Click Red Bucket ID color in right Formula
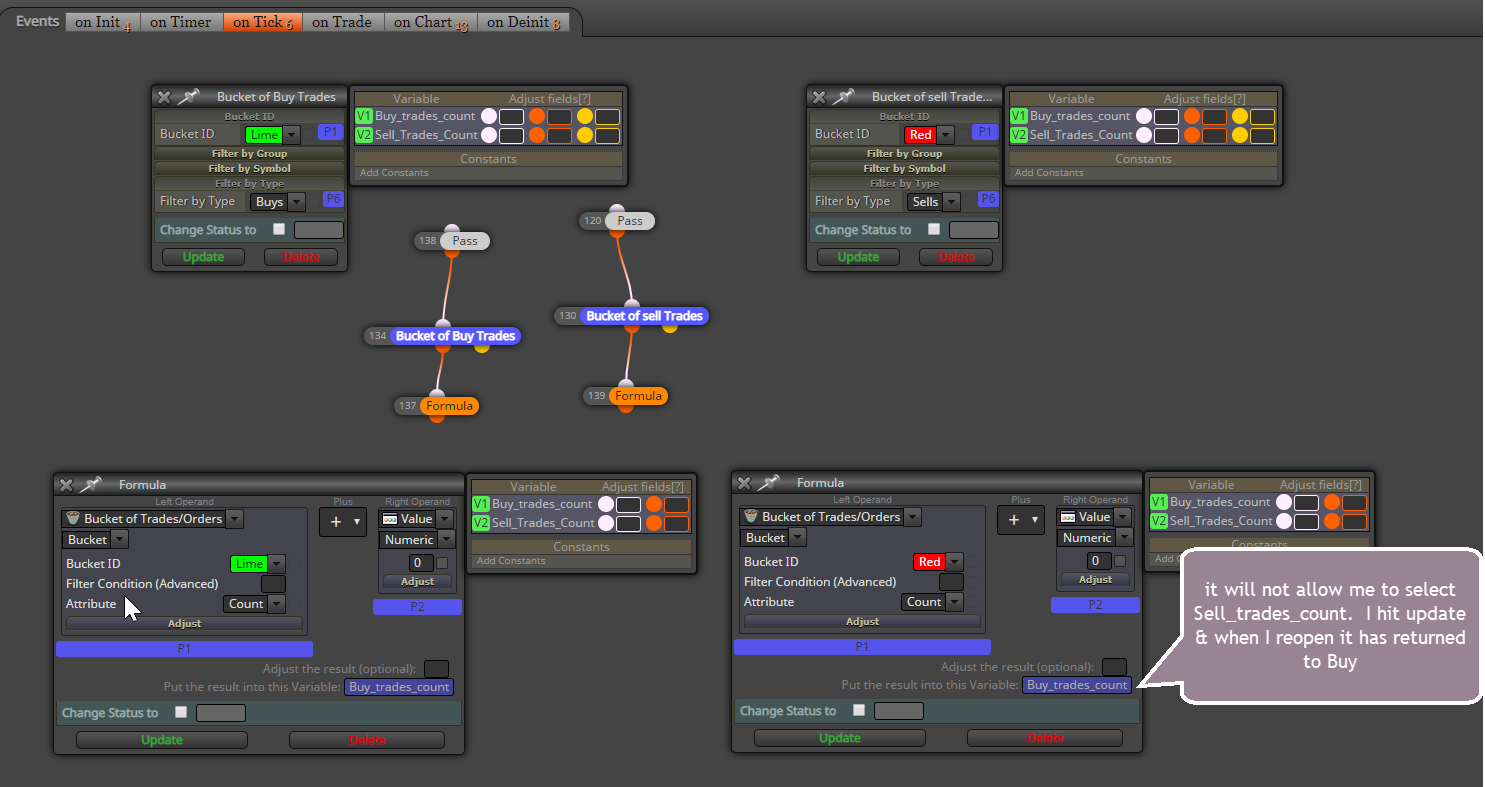Screen dimensions: 1485x787 (929, 562)
